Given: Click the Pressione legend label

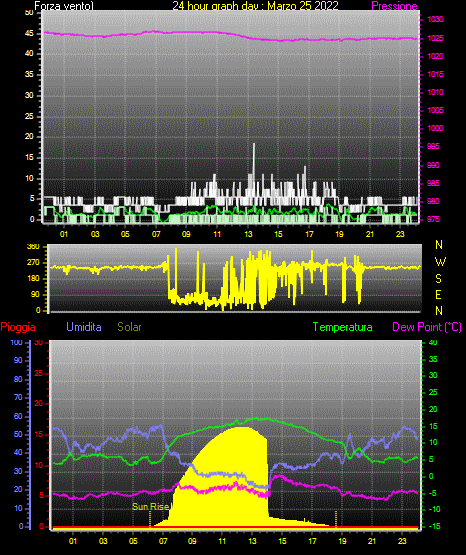Looking at the screenshot, I should point(394,6).
